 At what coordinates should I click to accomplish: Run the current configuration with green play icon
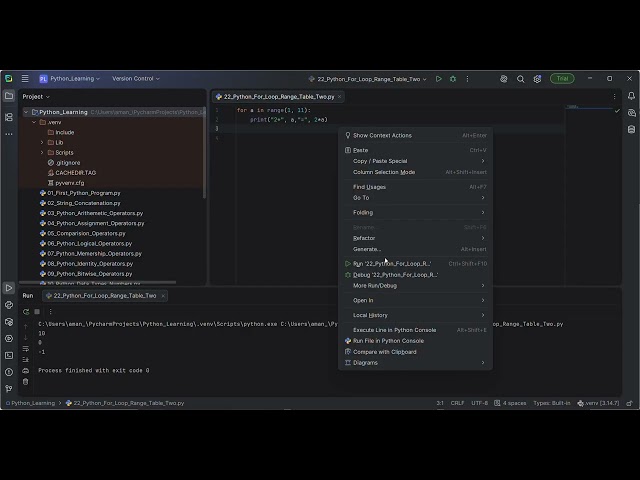pyautogui.click(x=438, y=79)
